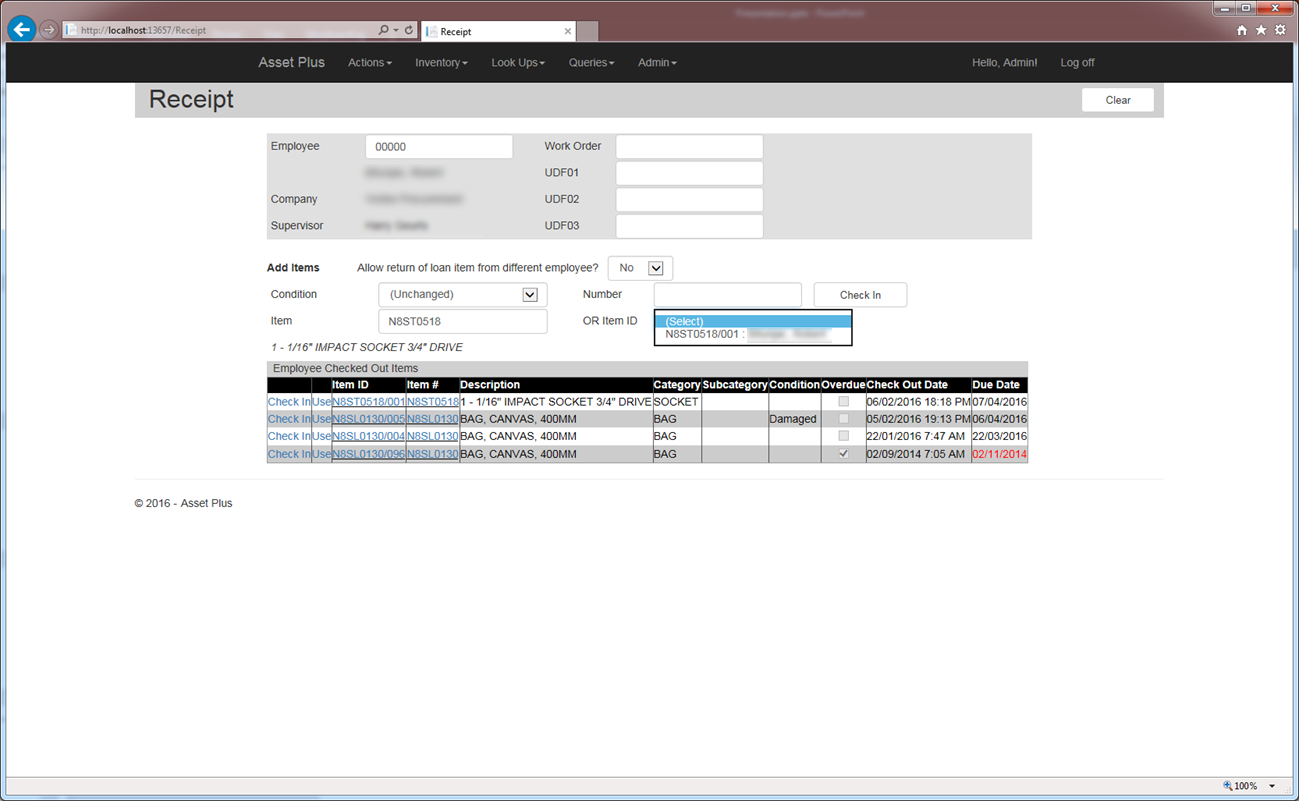Click the Clear button

1118,100
